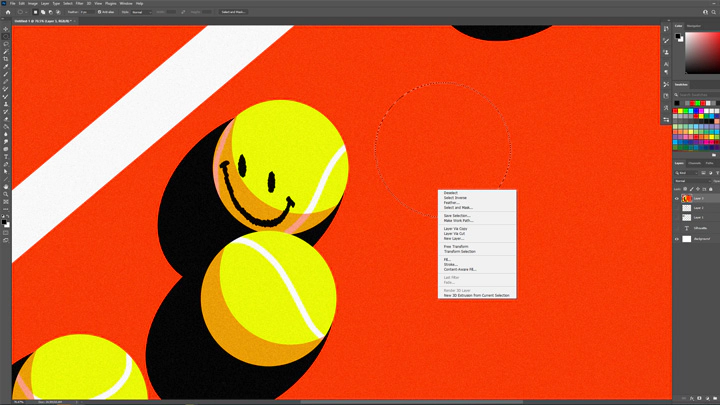Open the Style dropdown in options bar
This screenshot has width=720, height=405.
click(141, 12)
